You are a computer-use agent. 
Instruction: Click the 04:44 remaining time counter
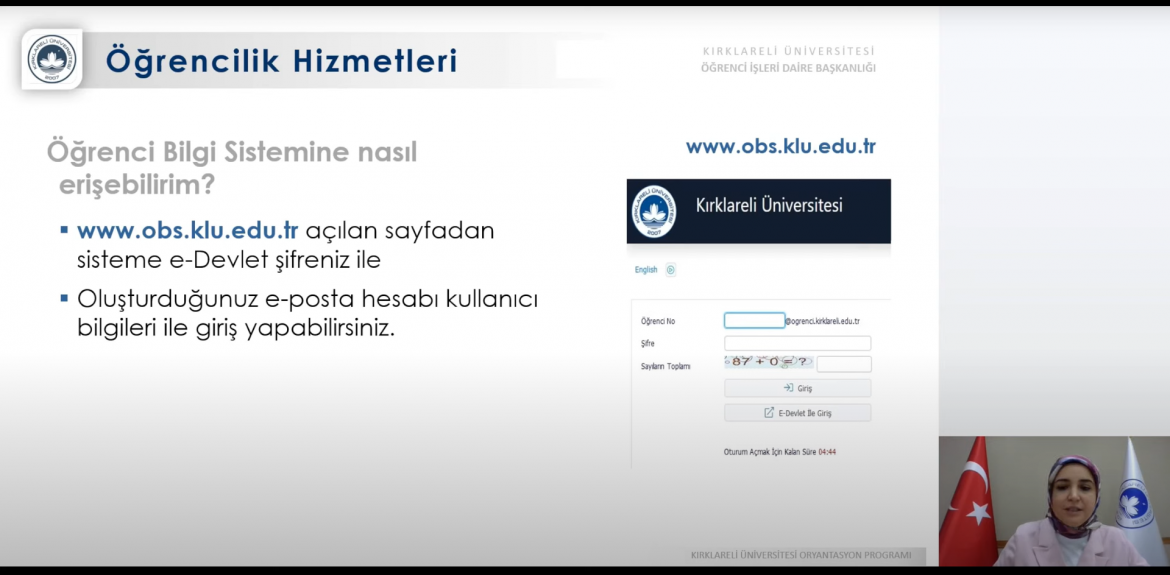click(827, 452)
